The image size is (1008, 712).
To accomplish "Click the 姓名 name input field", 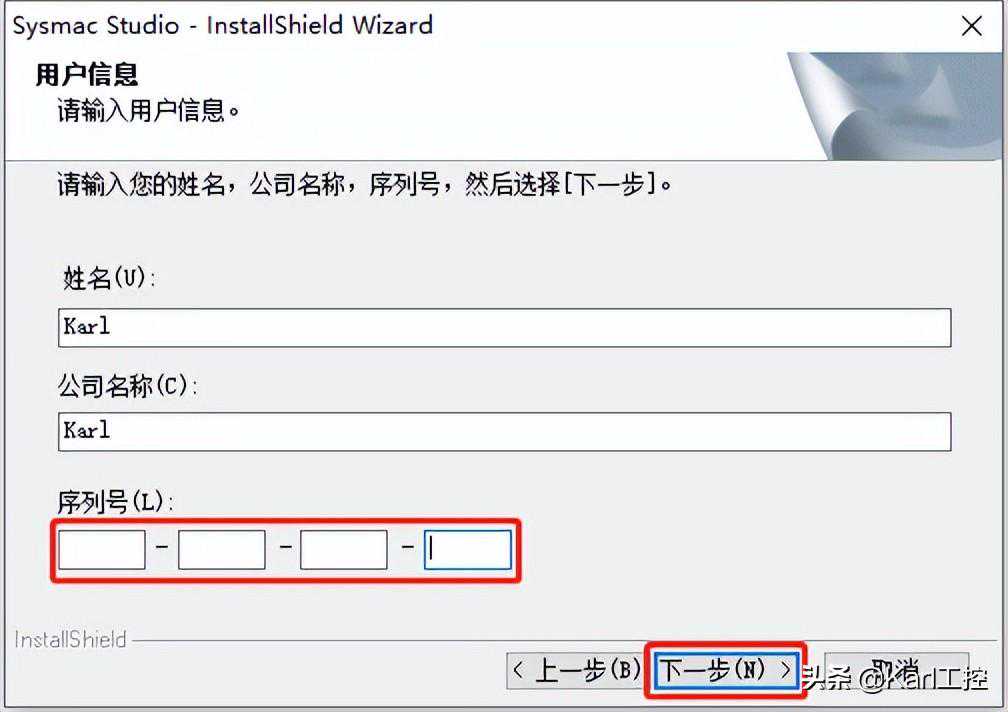I will pyautogui.click(x=505, y=328).
